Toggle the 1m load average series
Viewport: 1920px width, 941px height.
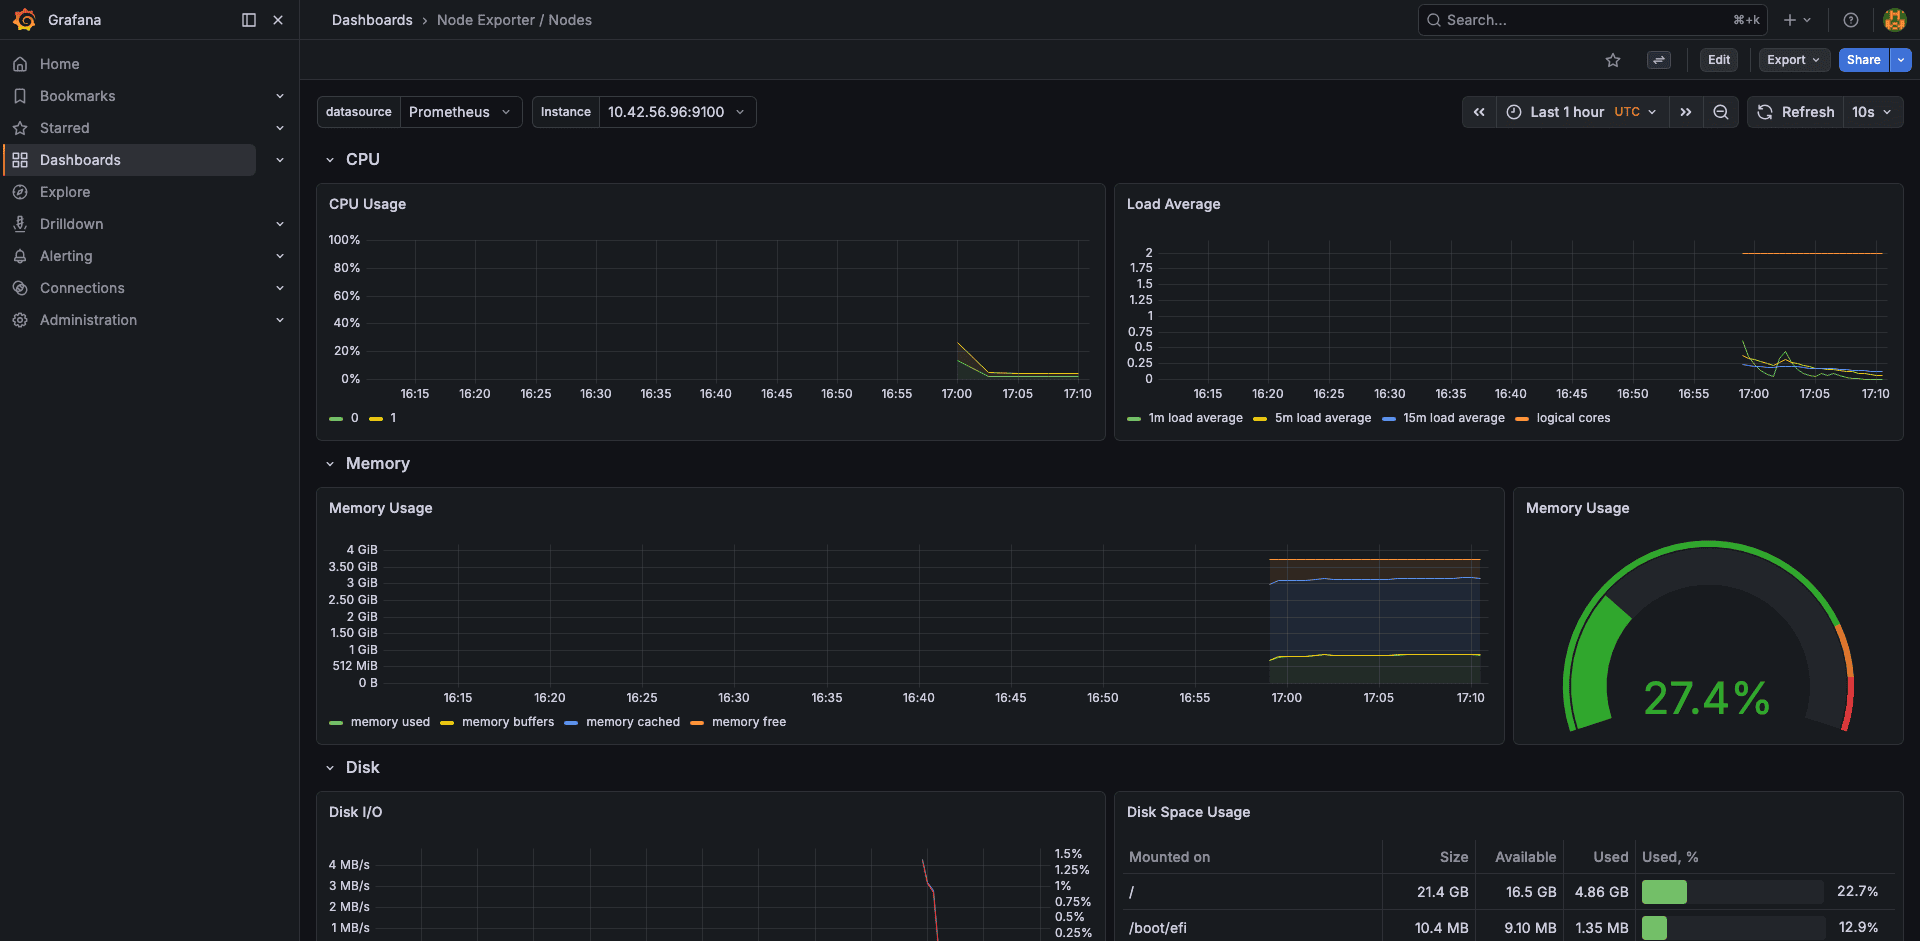pos(1196,418)
